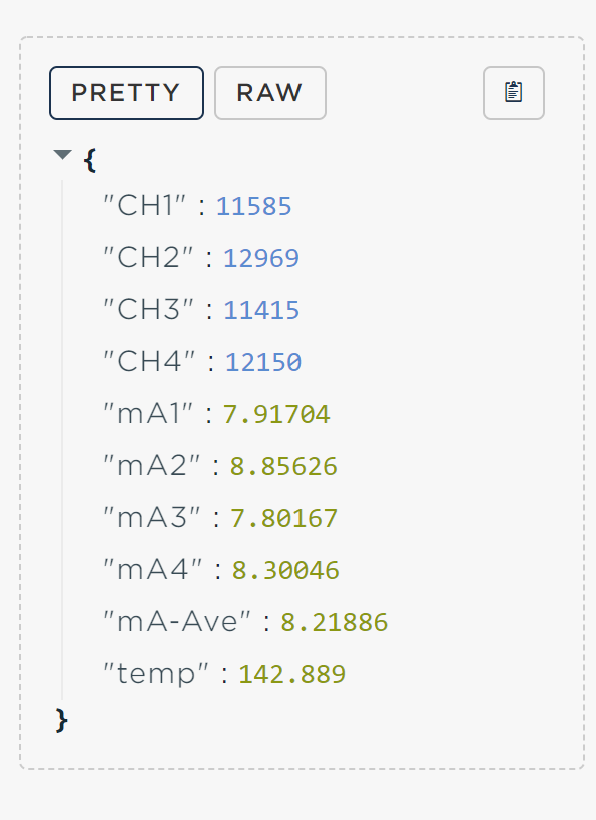The image size is (596, 820).
Task: Select CH3 value 11415
Action: click(261, 310)
